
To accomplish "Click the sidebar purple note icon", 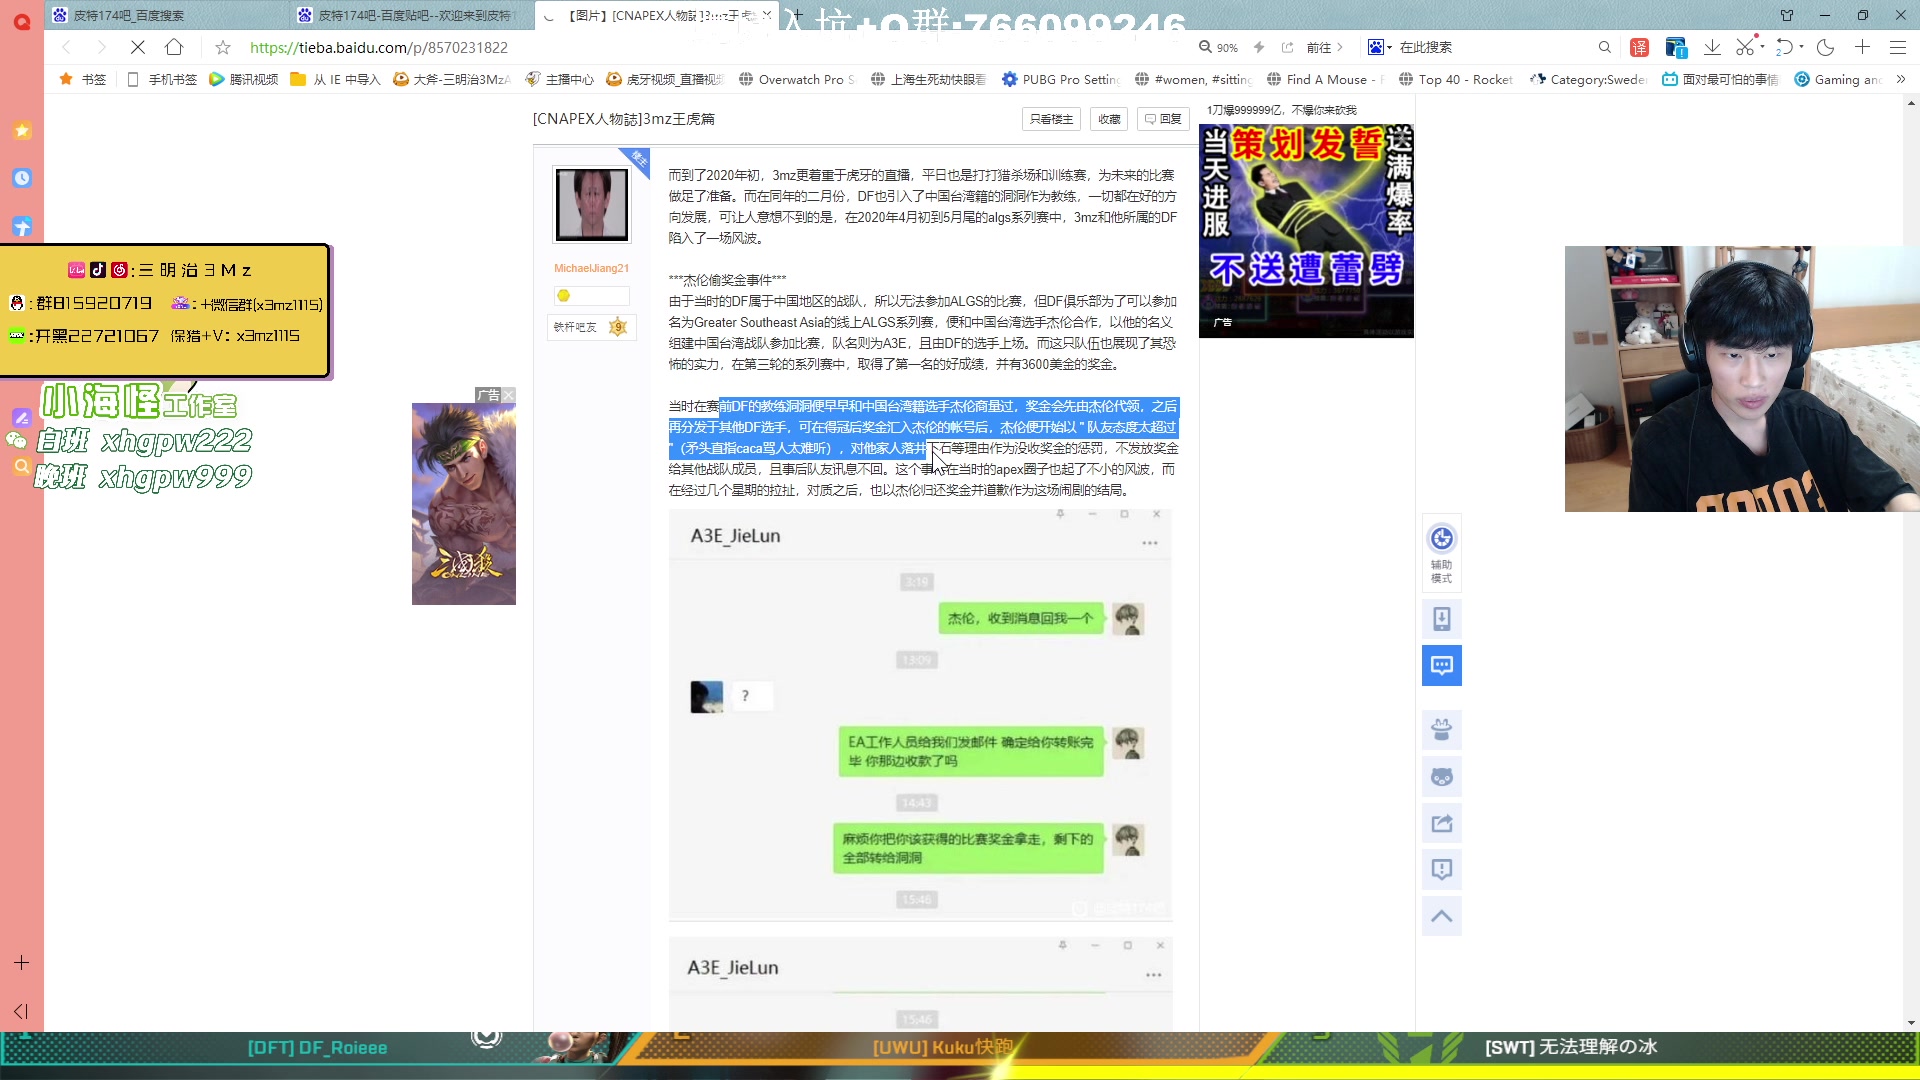I will pos(21,417).
